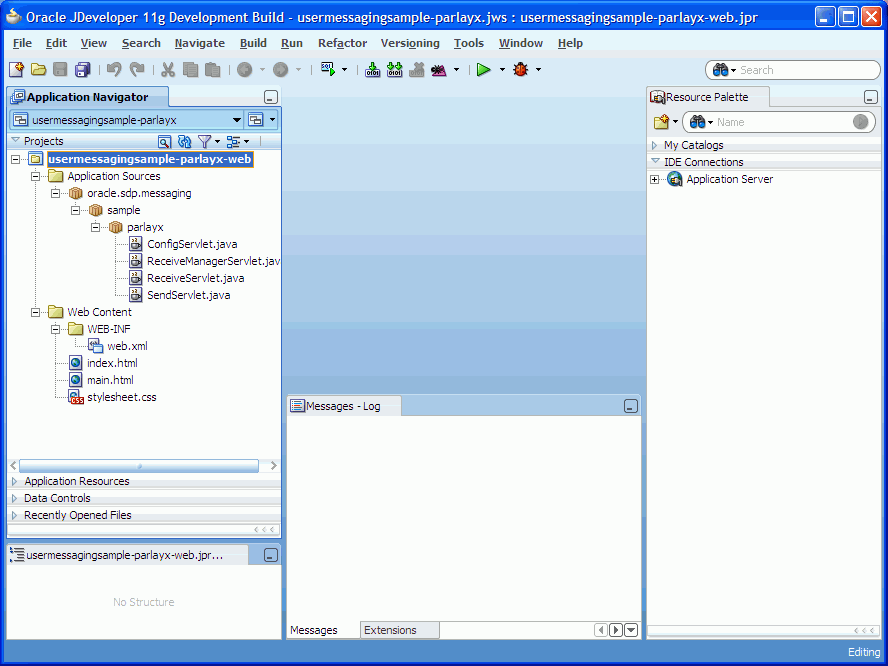This screenshot has height=666, width=888.
Task: Click the log tabs scroll right arrow
Action: click(616, 630)
